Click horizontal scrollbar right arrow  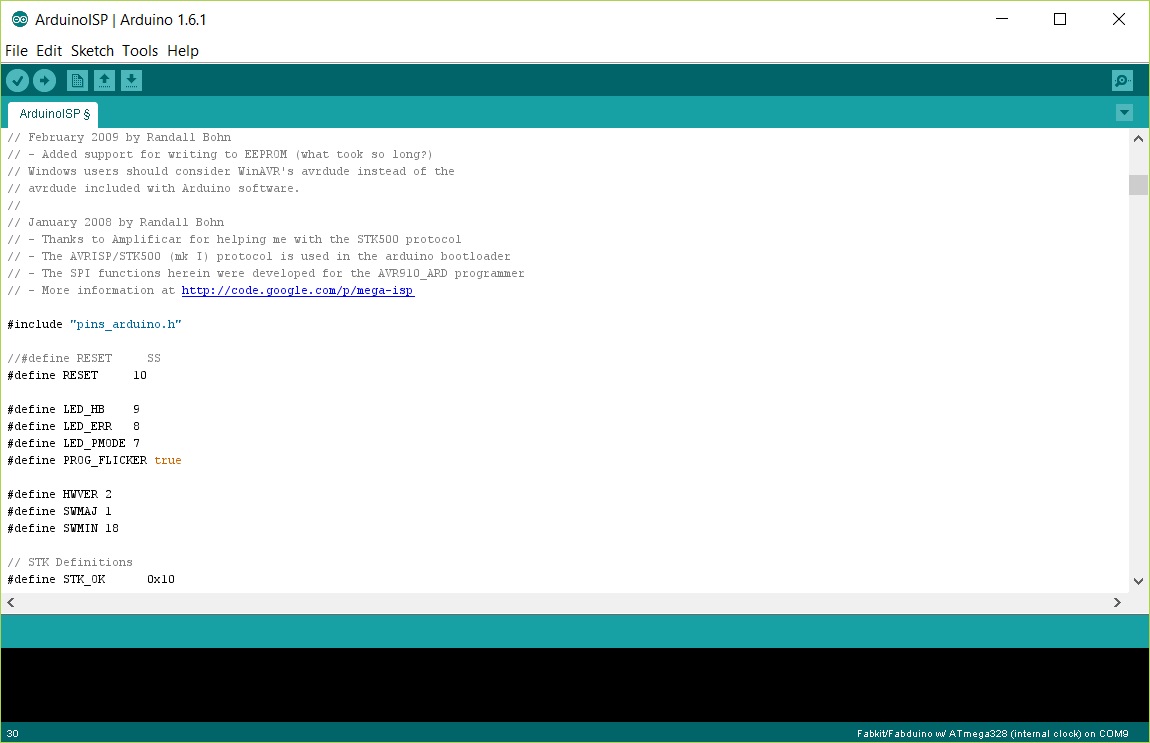point(1117,602)
